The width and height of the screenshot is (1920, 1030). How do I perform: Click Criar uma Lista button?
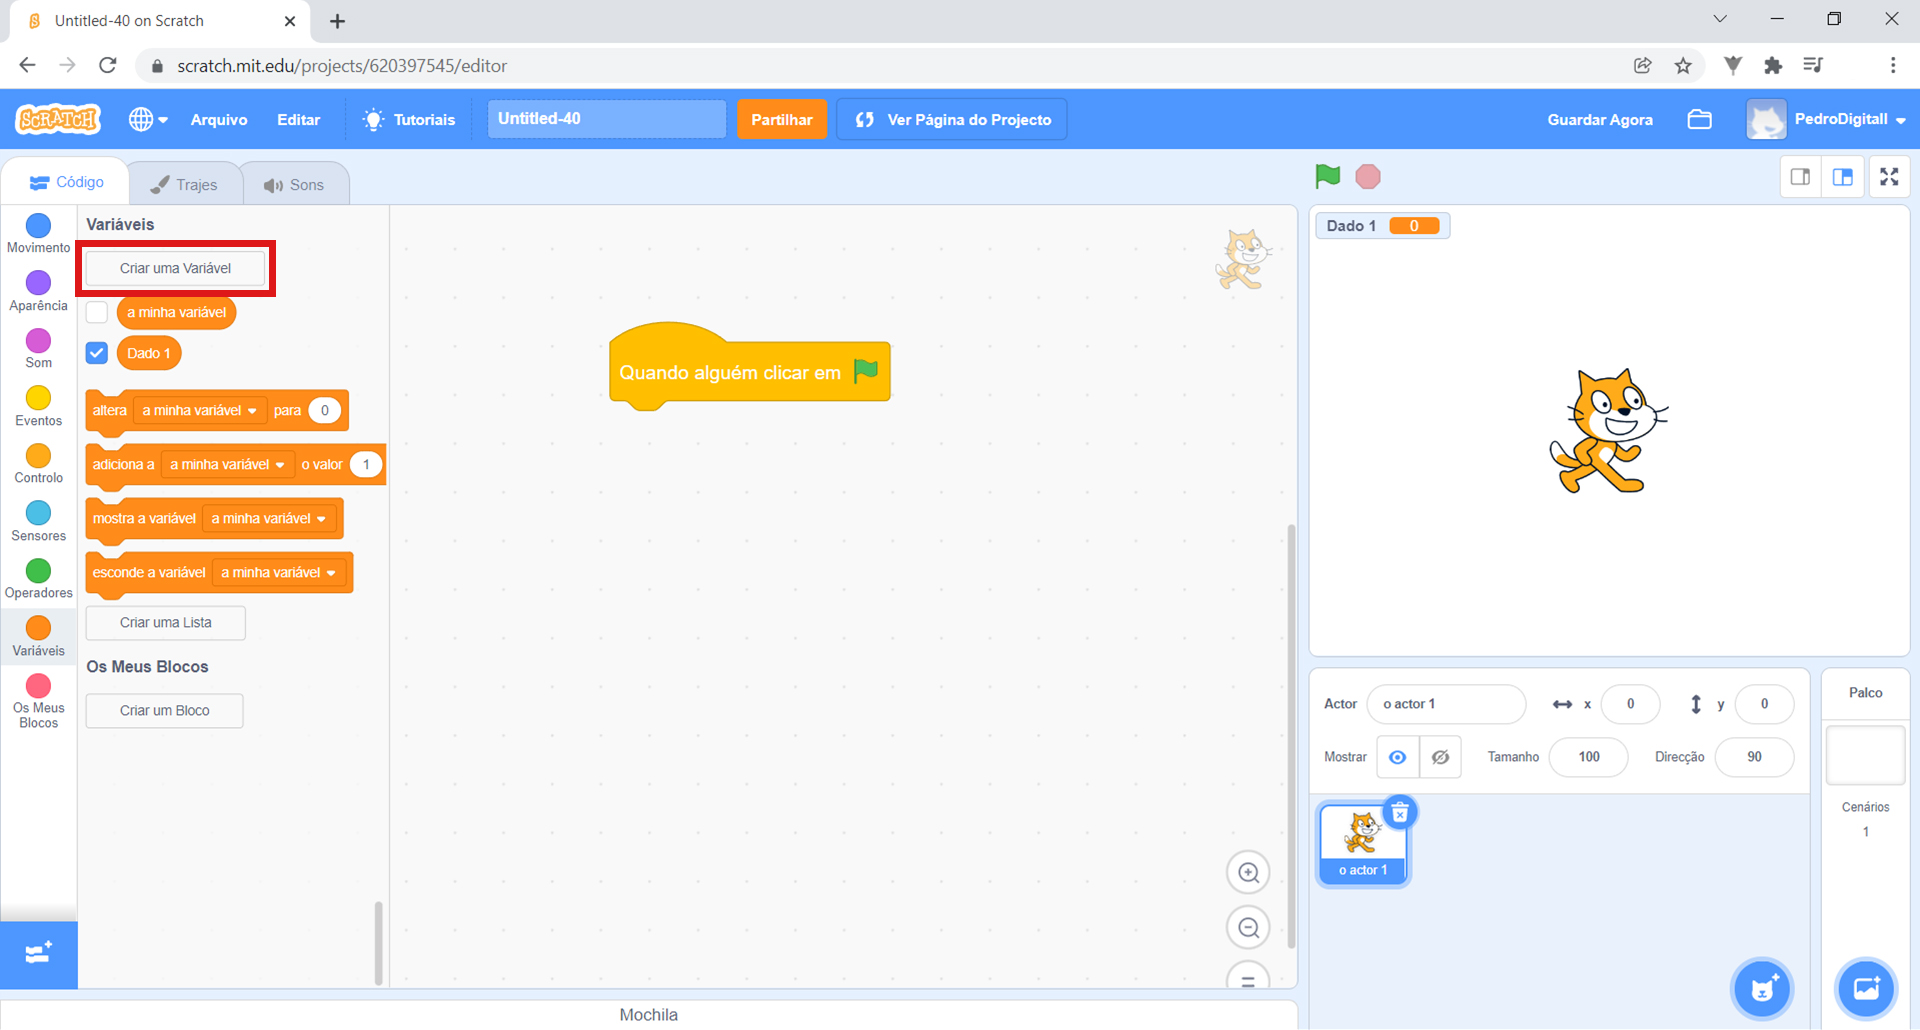pos(165,622)
